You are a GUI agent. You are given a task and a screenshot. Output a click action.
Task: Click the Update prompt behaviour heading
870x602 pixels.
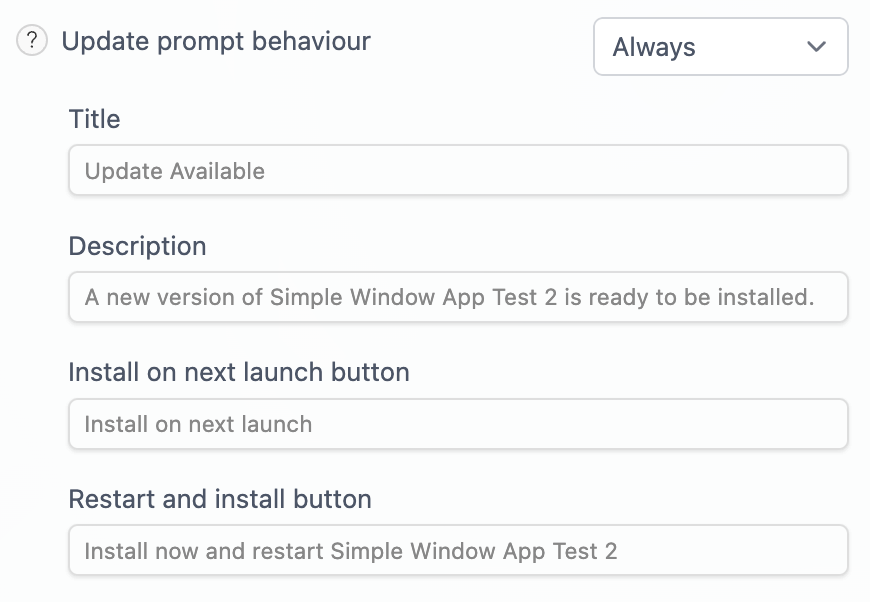point(215,42)
